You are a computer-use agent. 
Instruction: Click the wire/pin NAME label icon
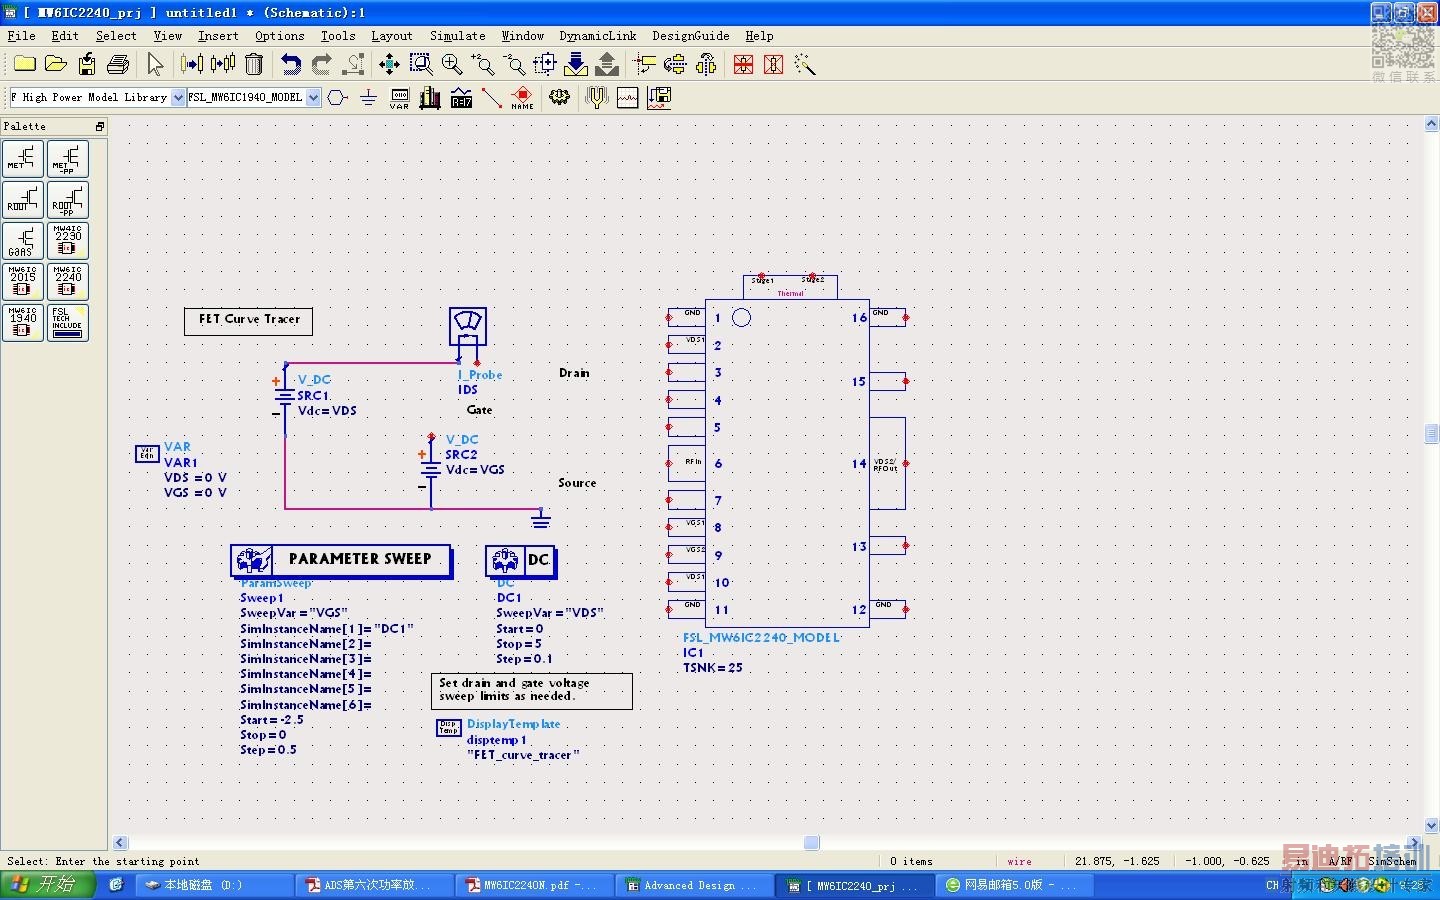coord(522,97)
